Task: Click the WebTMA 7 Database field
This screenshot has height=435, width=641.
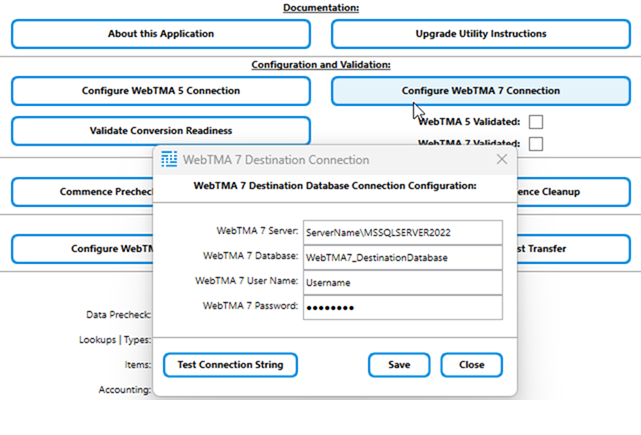Action: (403, 258)
